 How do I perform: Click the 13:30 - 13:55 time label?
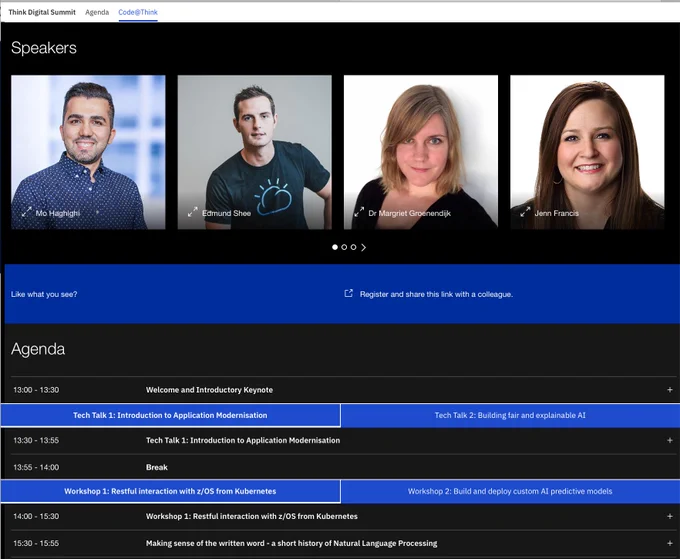36,440
